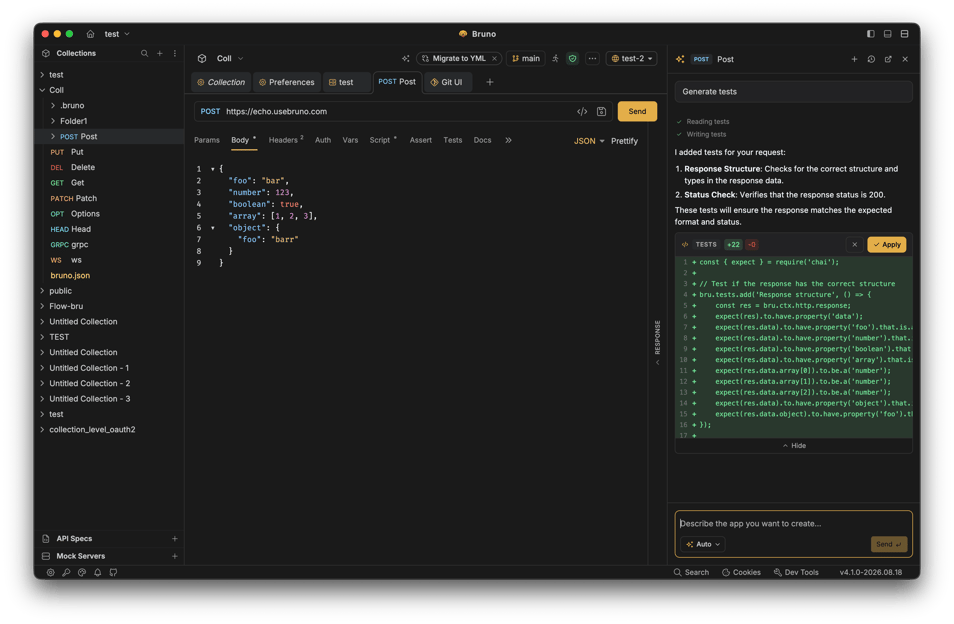The height and width of the screenshot is (624, 954).
Task: Focus the request URL field
Action: click(399, 111)
